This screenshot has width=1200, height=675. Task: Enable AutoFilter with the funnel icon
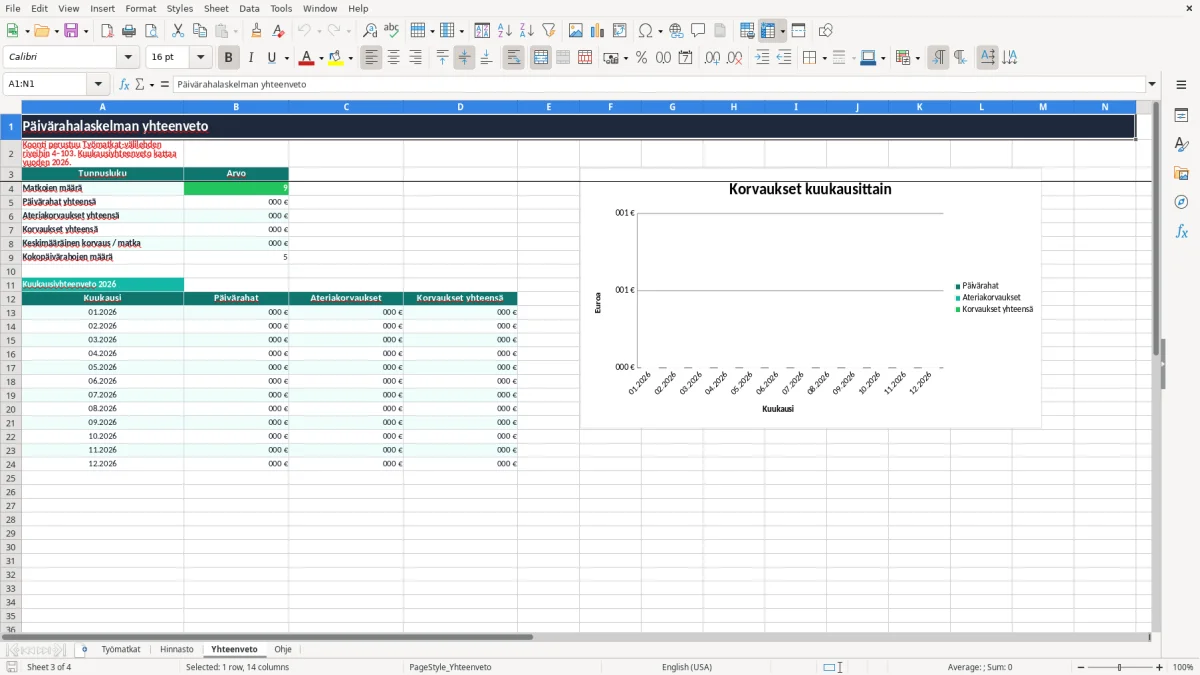pyautogui.click(x=549, y=31)
